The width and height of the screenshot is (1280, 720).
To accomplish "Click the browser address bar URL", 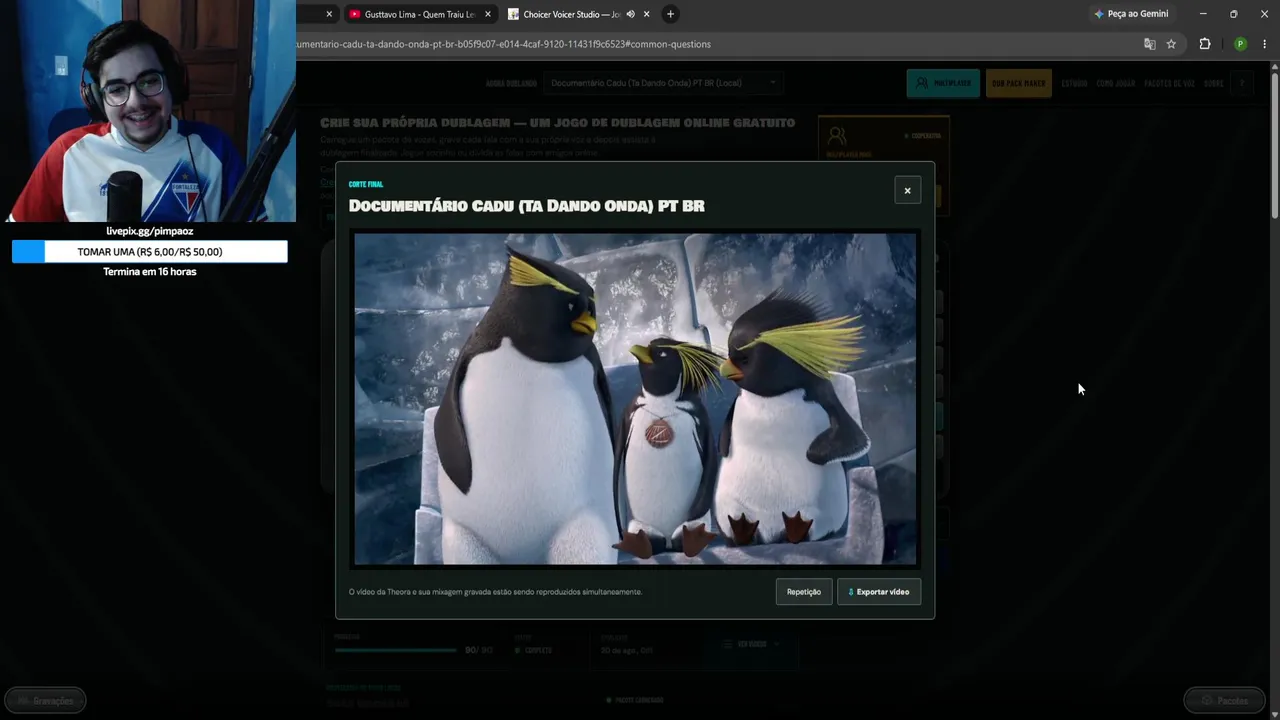I will coord(504,44).
